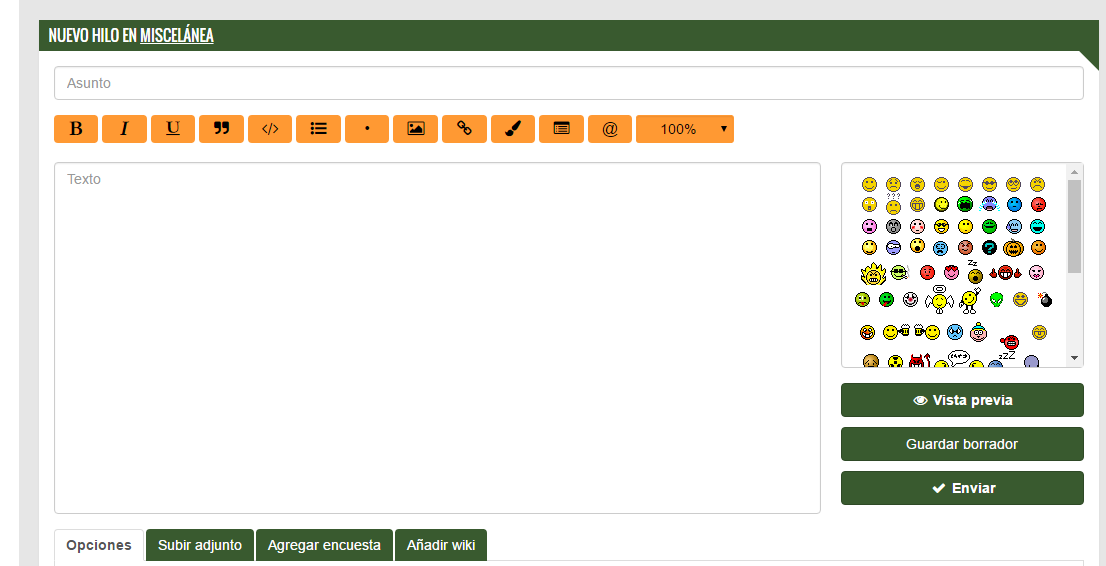
Task: Click the smiley panel scroll down arrow
Action: click(1074, 358)
